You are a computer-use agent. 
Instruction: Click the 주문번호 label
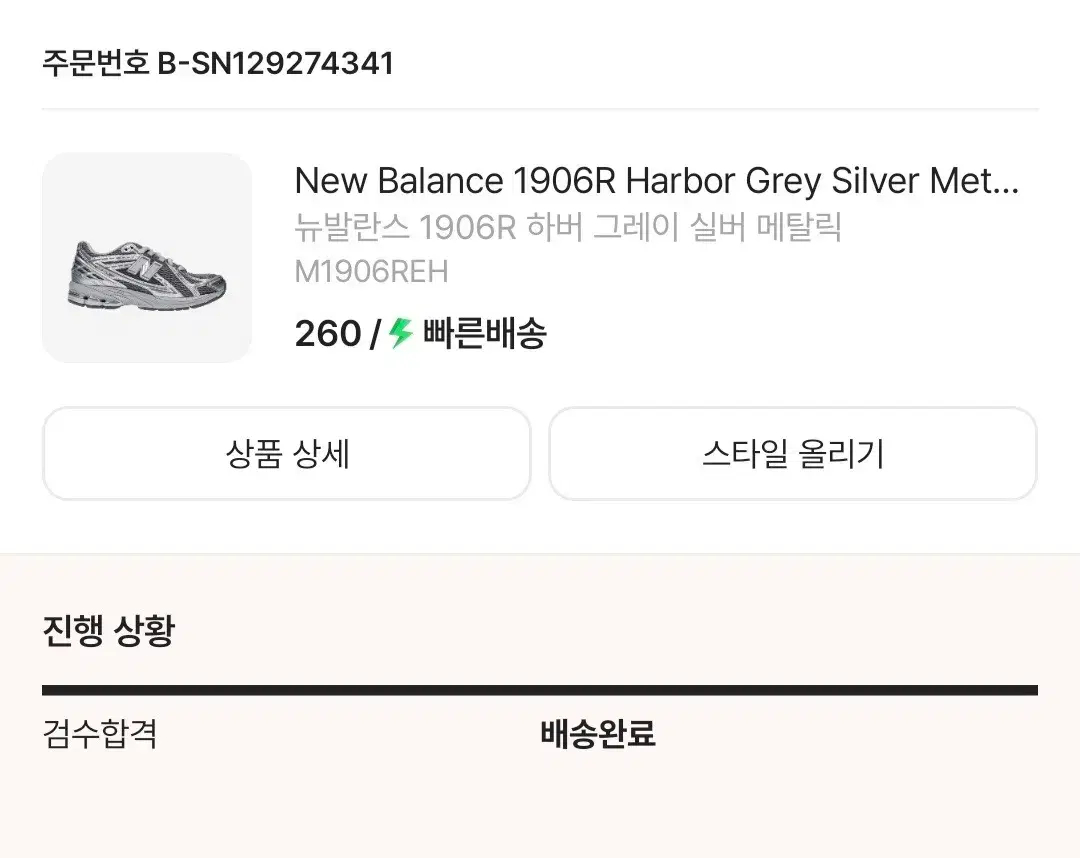[x=96, y=64]
